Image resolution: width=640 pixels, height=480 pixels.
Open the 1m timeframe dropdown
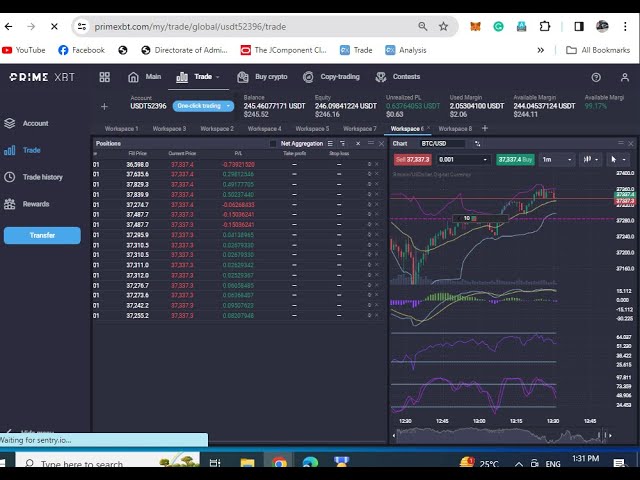(557, 159)
